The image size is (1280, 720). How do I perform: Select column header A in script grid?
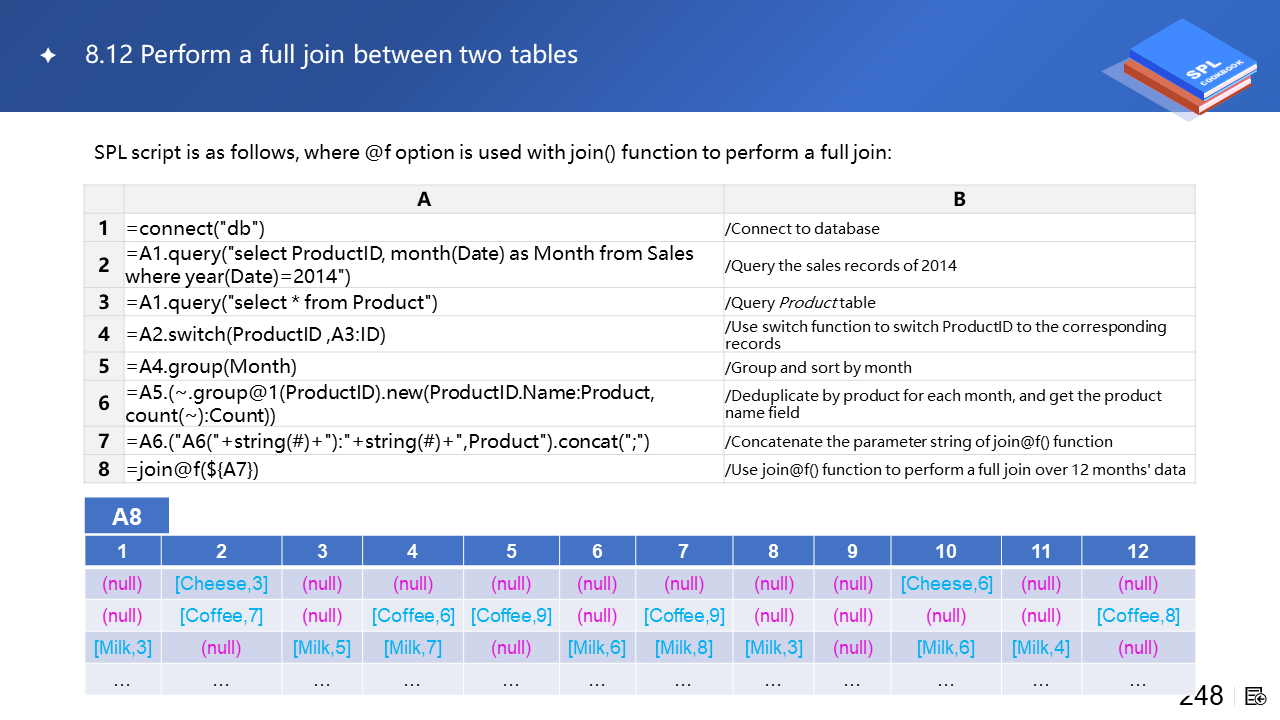tap(424, 199)
